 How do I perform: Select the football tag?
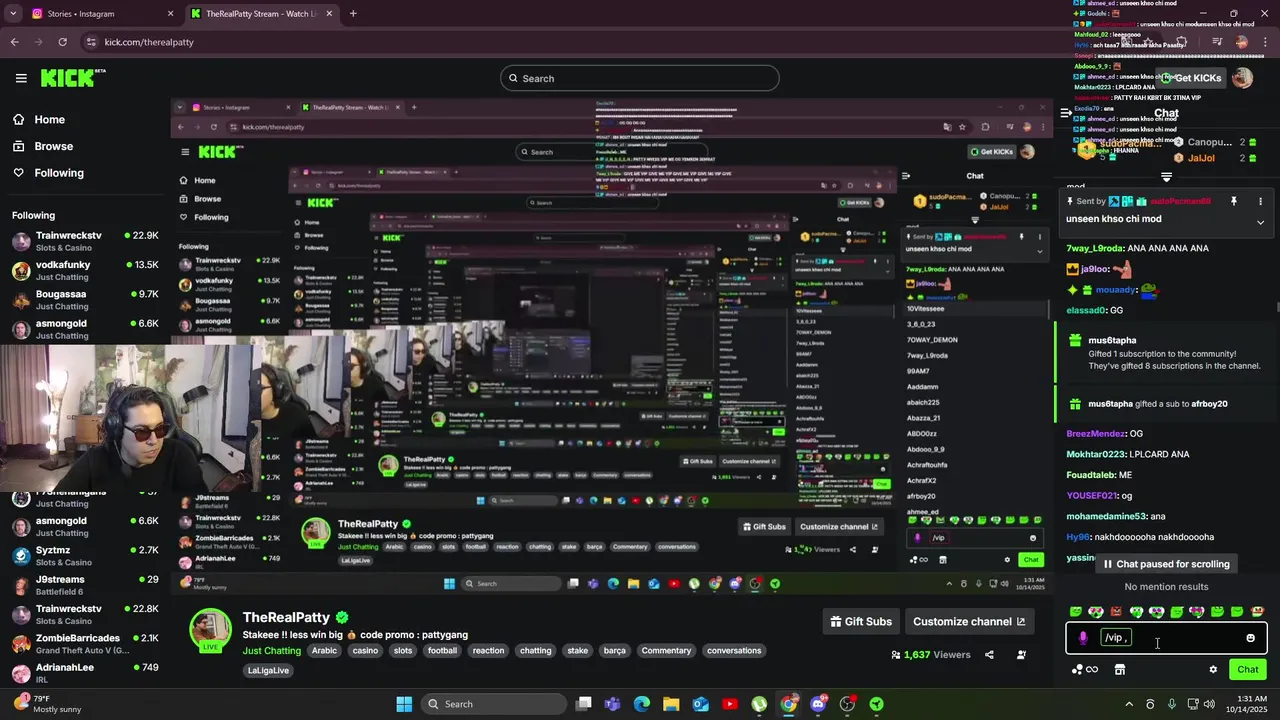click(442, 650)
